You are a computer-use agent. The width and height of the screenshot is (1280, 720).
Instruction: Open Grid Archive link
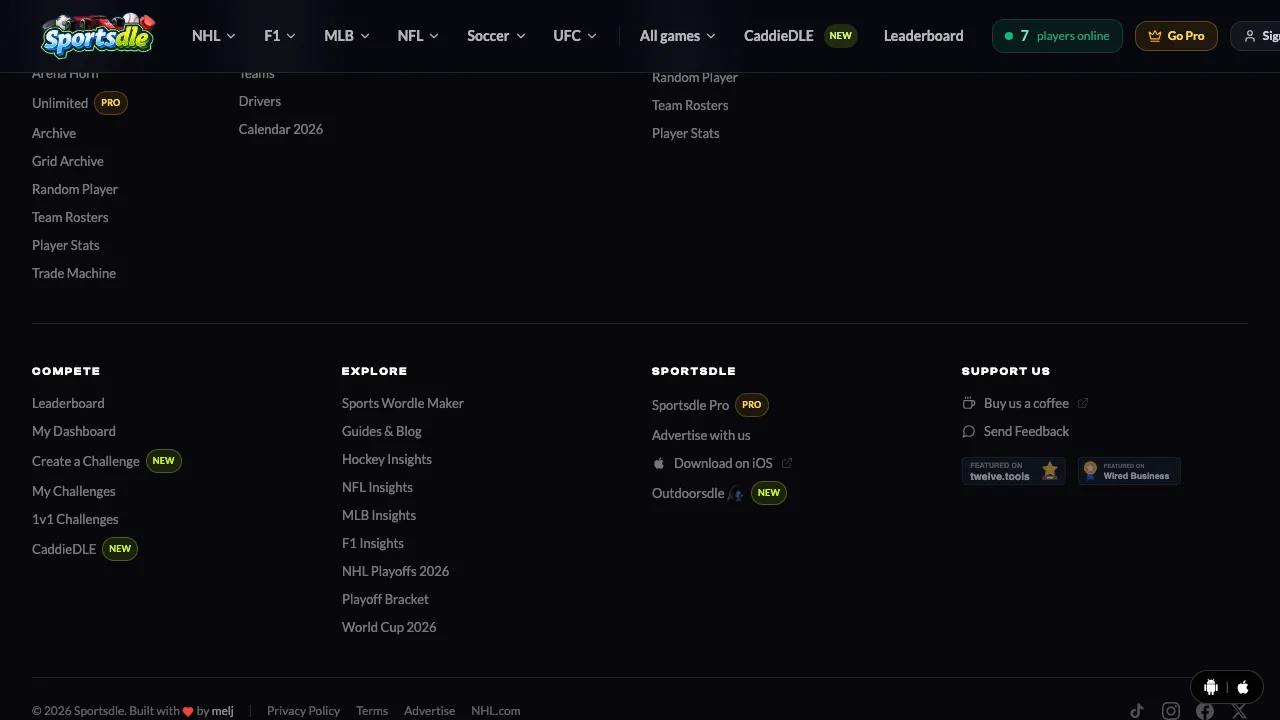[68, 161]
